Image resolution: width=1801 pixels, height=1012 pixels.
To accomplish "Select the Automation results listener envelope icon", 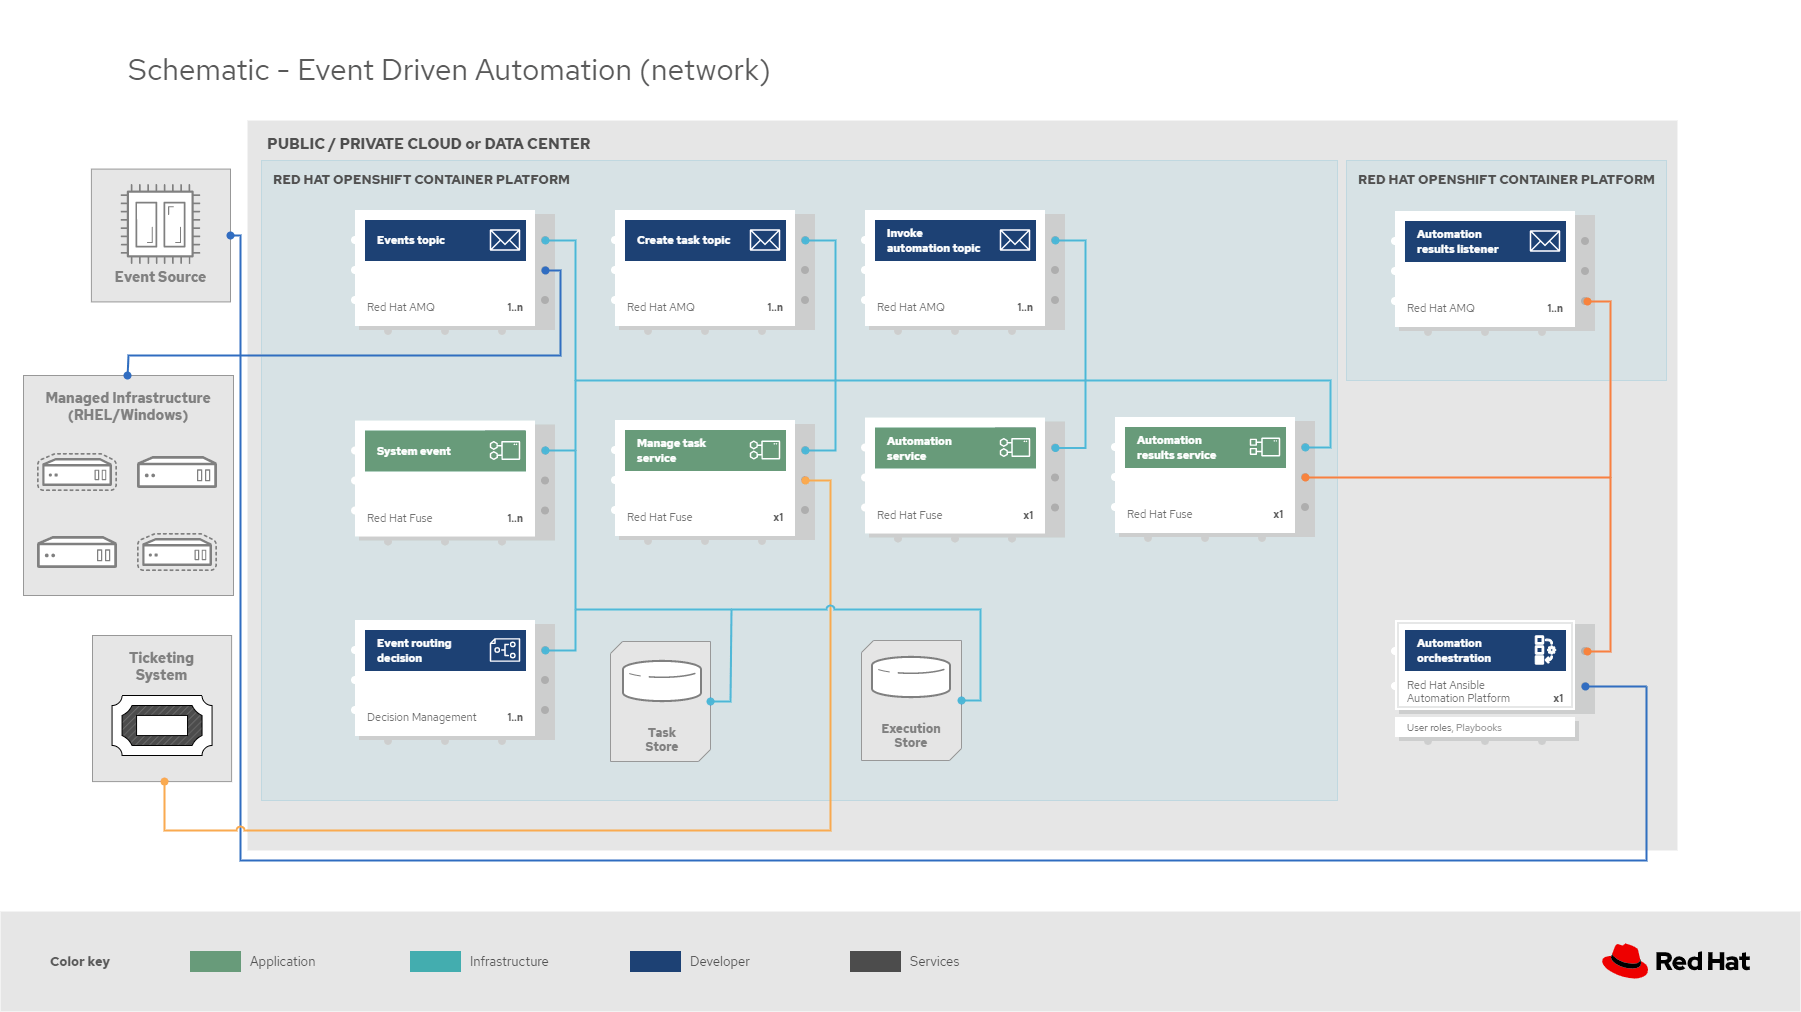I will pos(1545,241).
